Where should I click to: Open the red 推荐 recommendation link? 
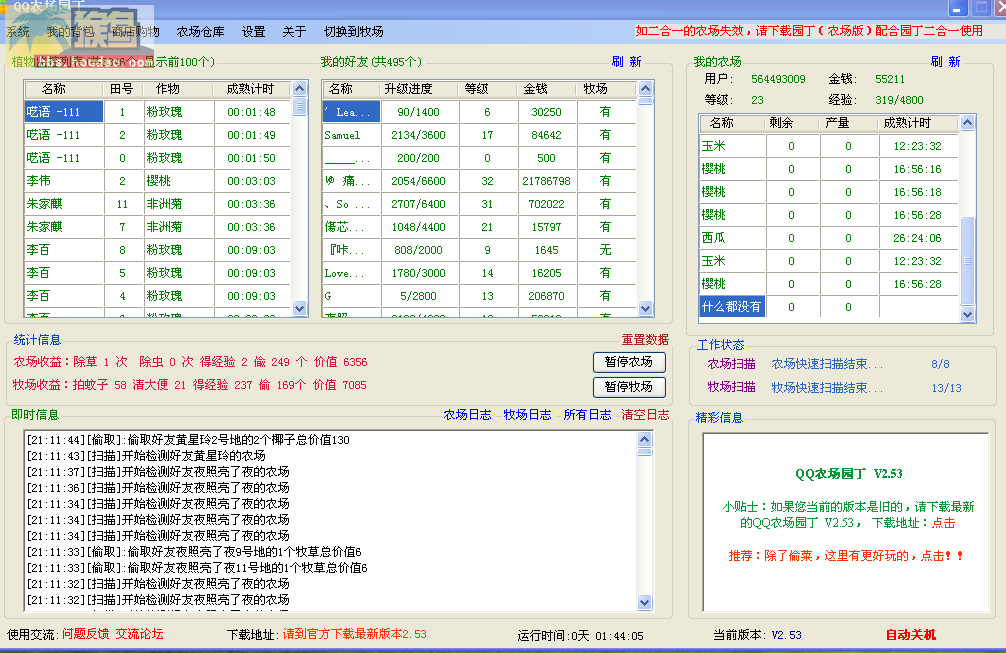[846, 555]
